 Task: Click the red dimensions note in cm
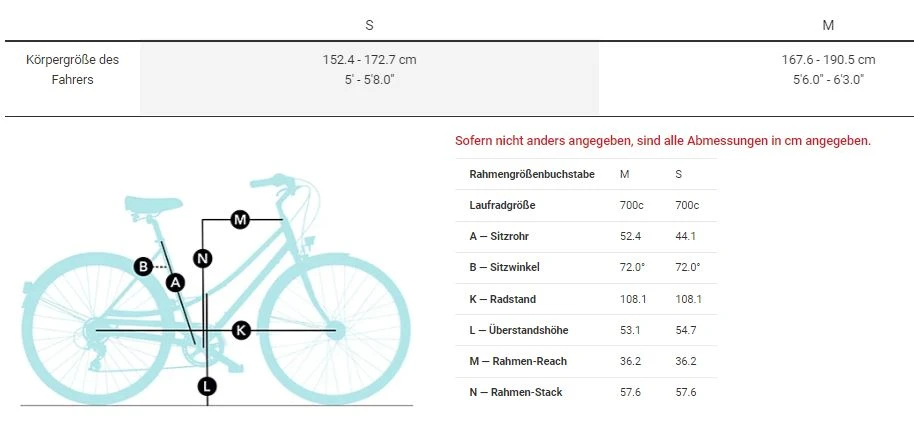(662, 141)
